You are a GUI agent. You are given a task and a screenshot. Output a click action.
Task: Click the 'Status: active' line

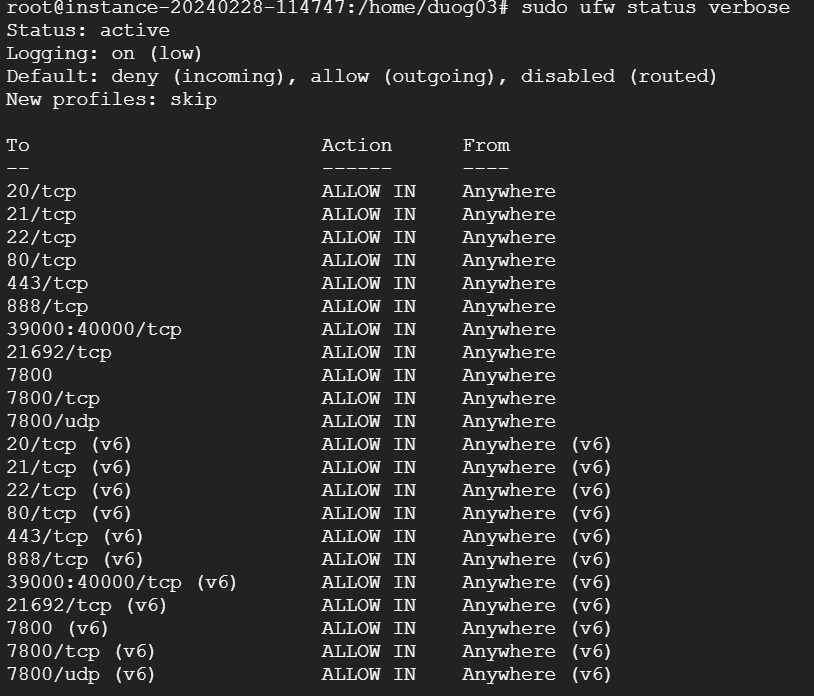point(88,30)
